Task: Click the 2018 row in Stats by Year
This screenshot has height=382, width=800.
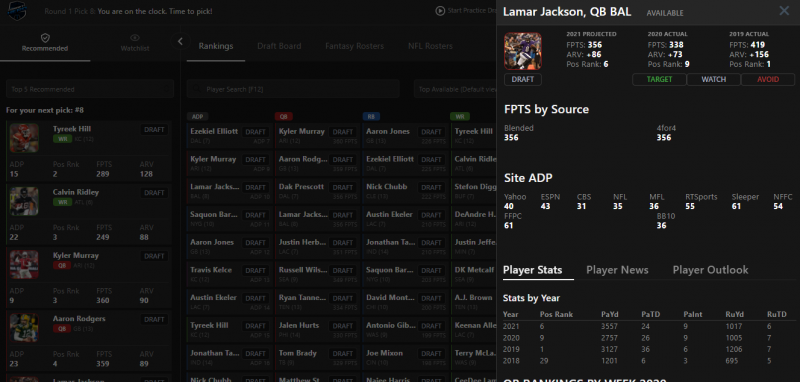Action: pyautogui.click(x=648, y=361)
